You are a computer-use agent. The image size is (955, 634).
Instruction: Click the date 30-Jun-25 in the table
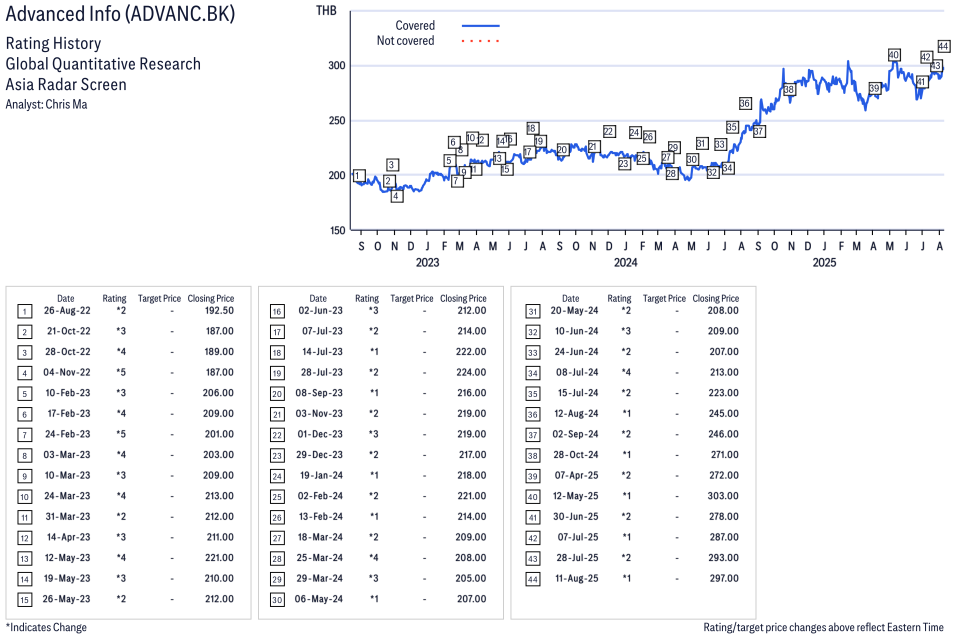576,516
